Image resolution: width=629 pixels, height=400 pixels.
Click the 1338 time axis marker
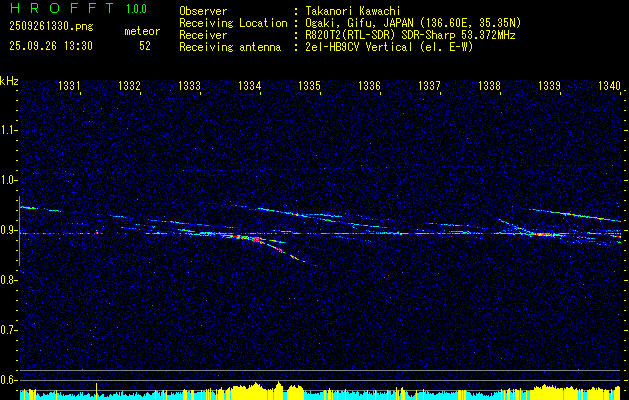(489, 85)
